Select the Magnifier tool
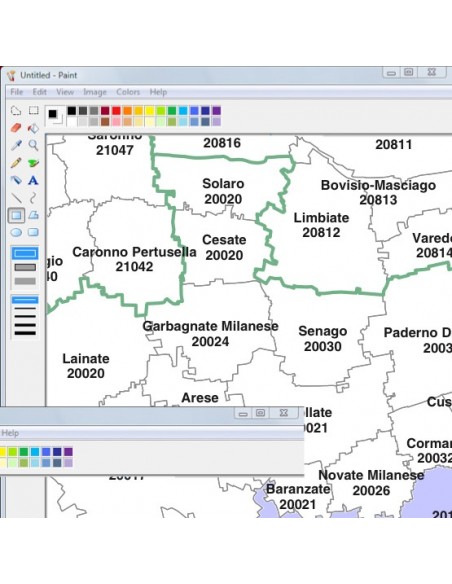Screen dimensions: 452x584 click(x=34, y=145)
